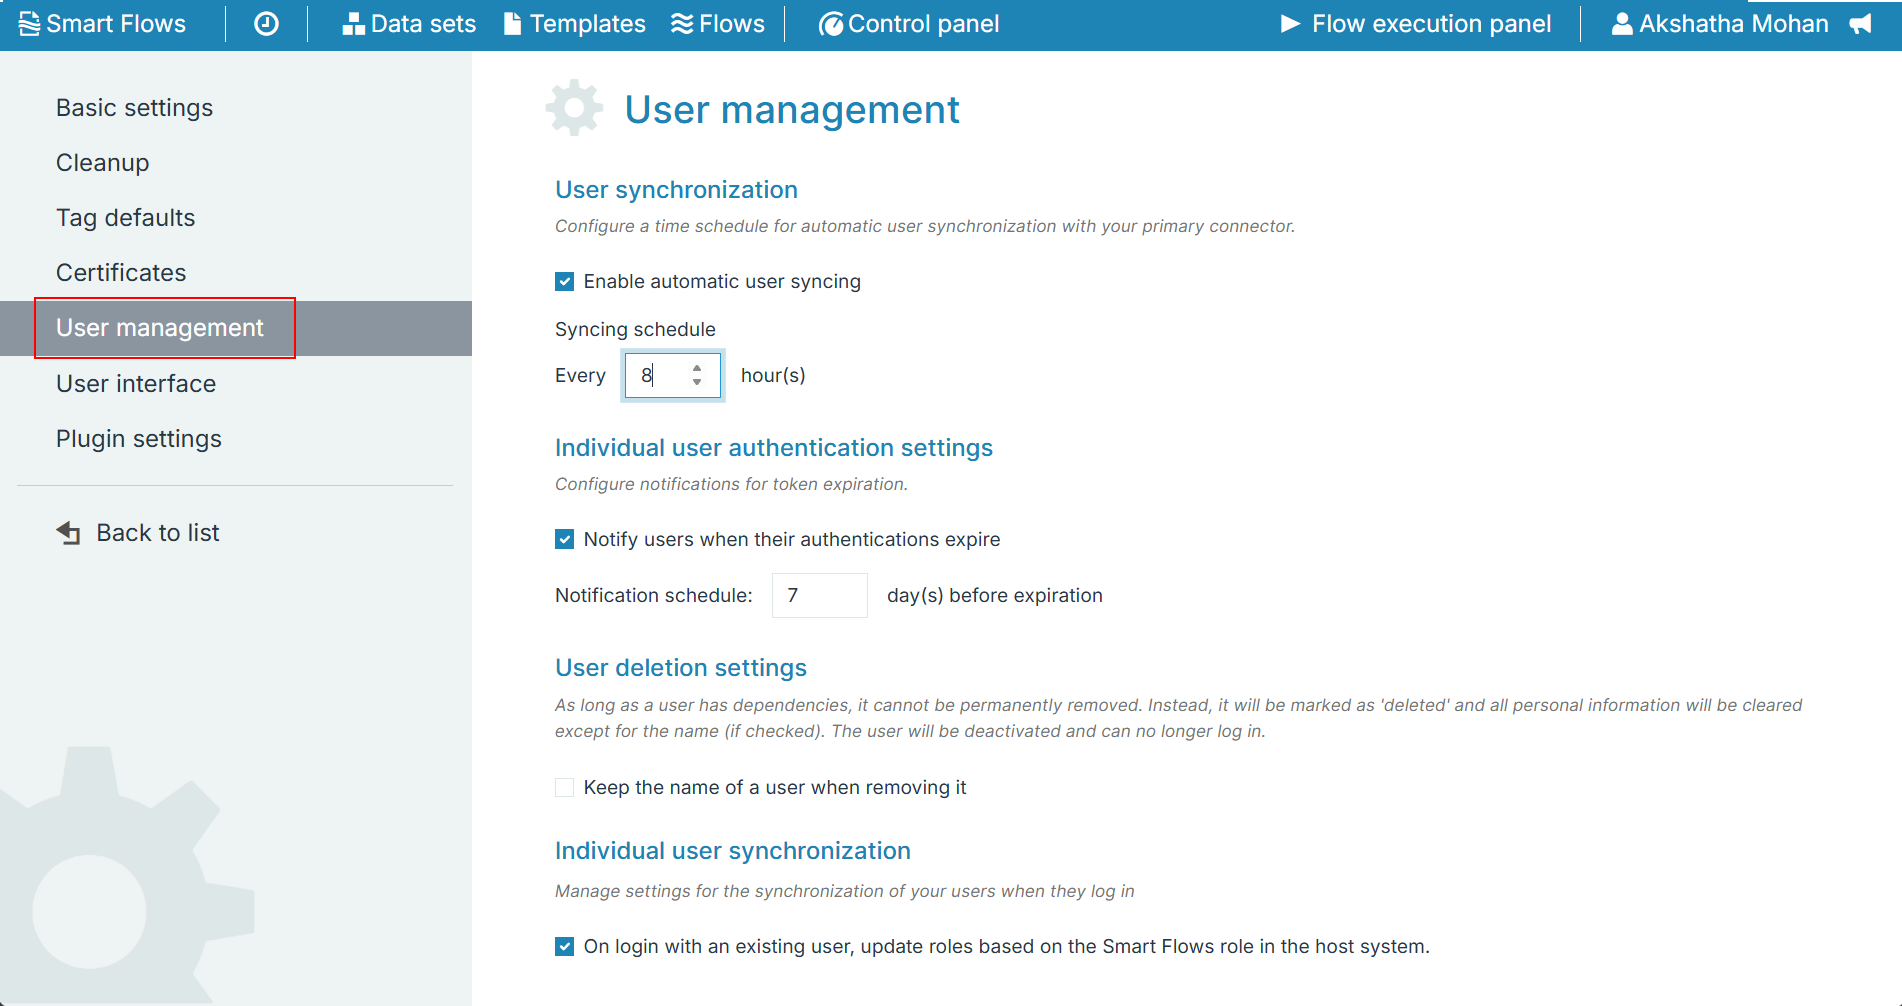Select User interface in sidebar
Image resolution: width=1902 pixels, height=1006 pixels.
(x=136, y=384)
